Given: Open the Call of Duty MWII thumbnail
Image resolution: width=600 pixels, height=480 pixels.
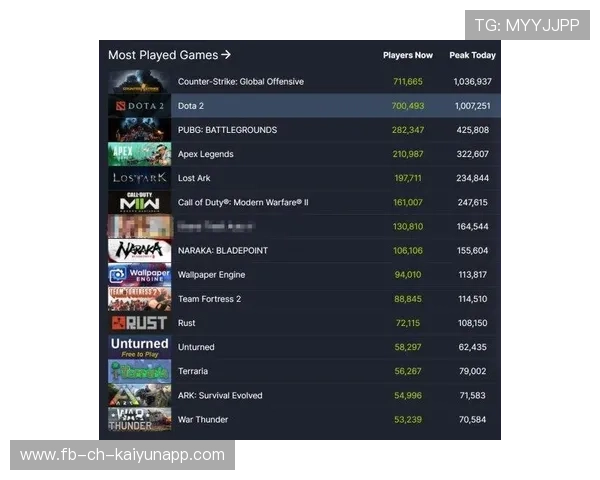Looking at the screenshot, I should click(139, 202).
